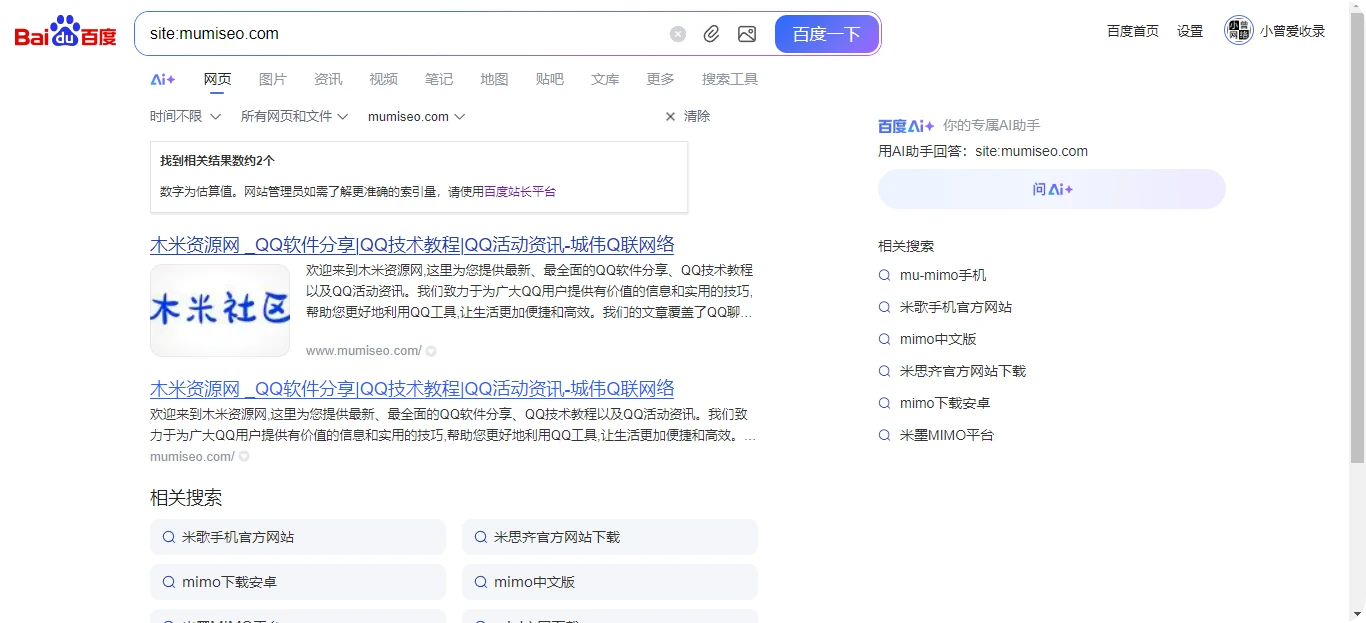
Task: Click the Baidu logo
Action: [66, 33]
